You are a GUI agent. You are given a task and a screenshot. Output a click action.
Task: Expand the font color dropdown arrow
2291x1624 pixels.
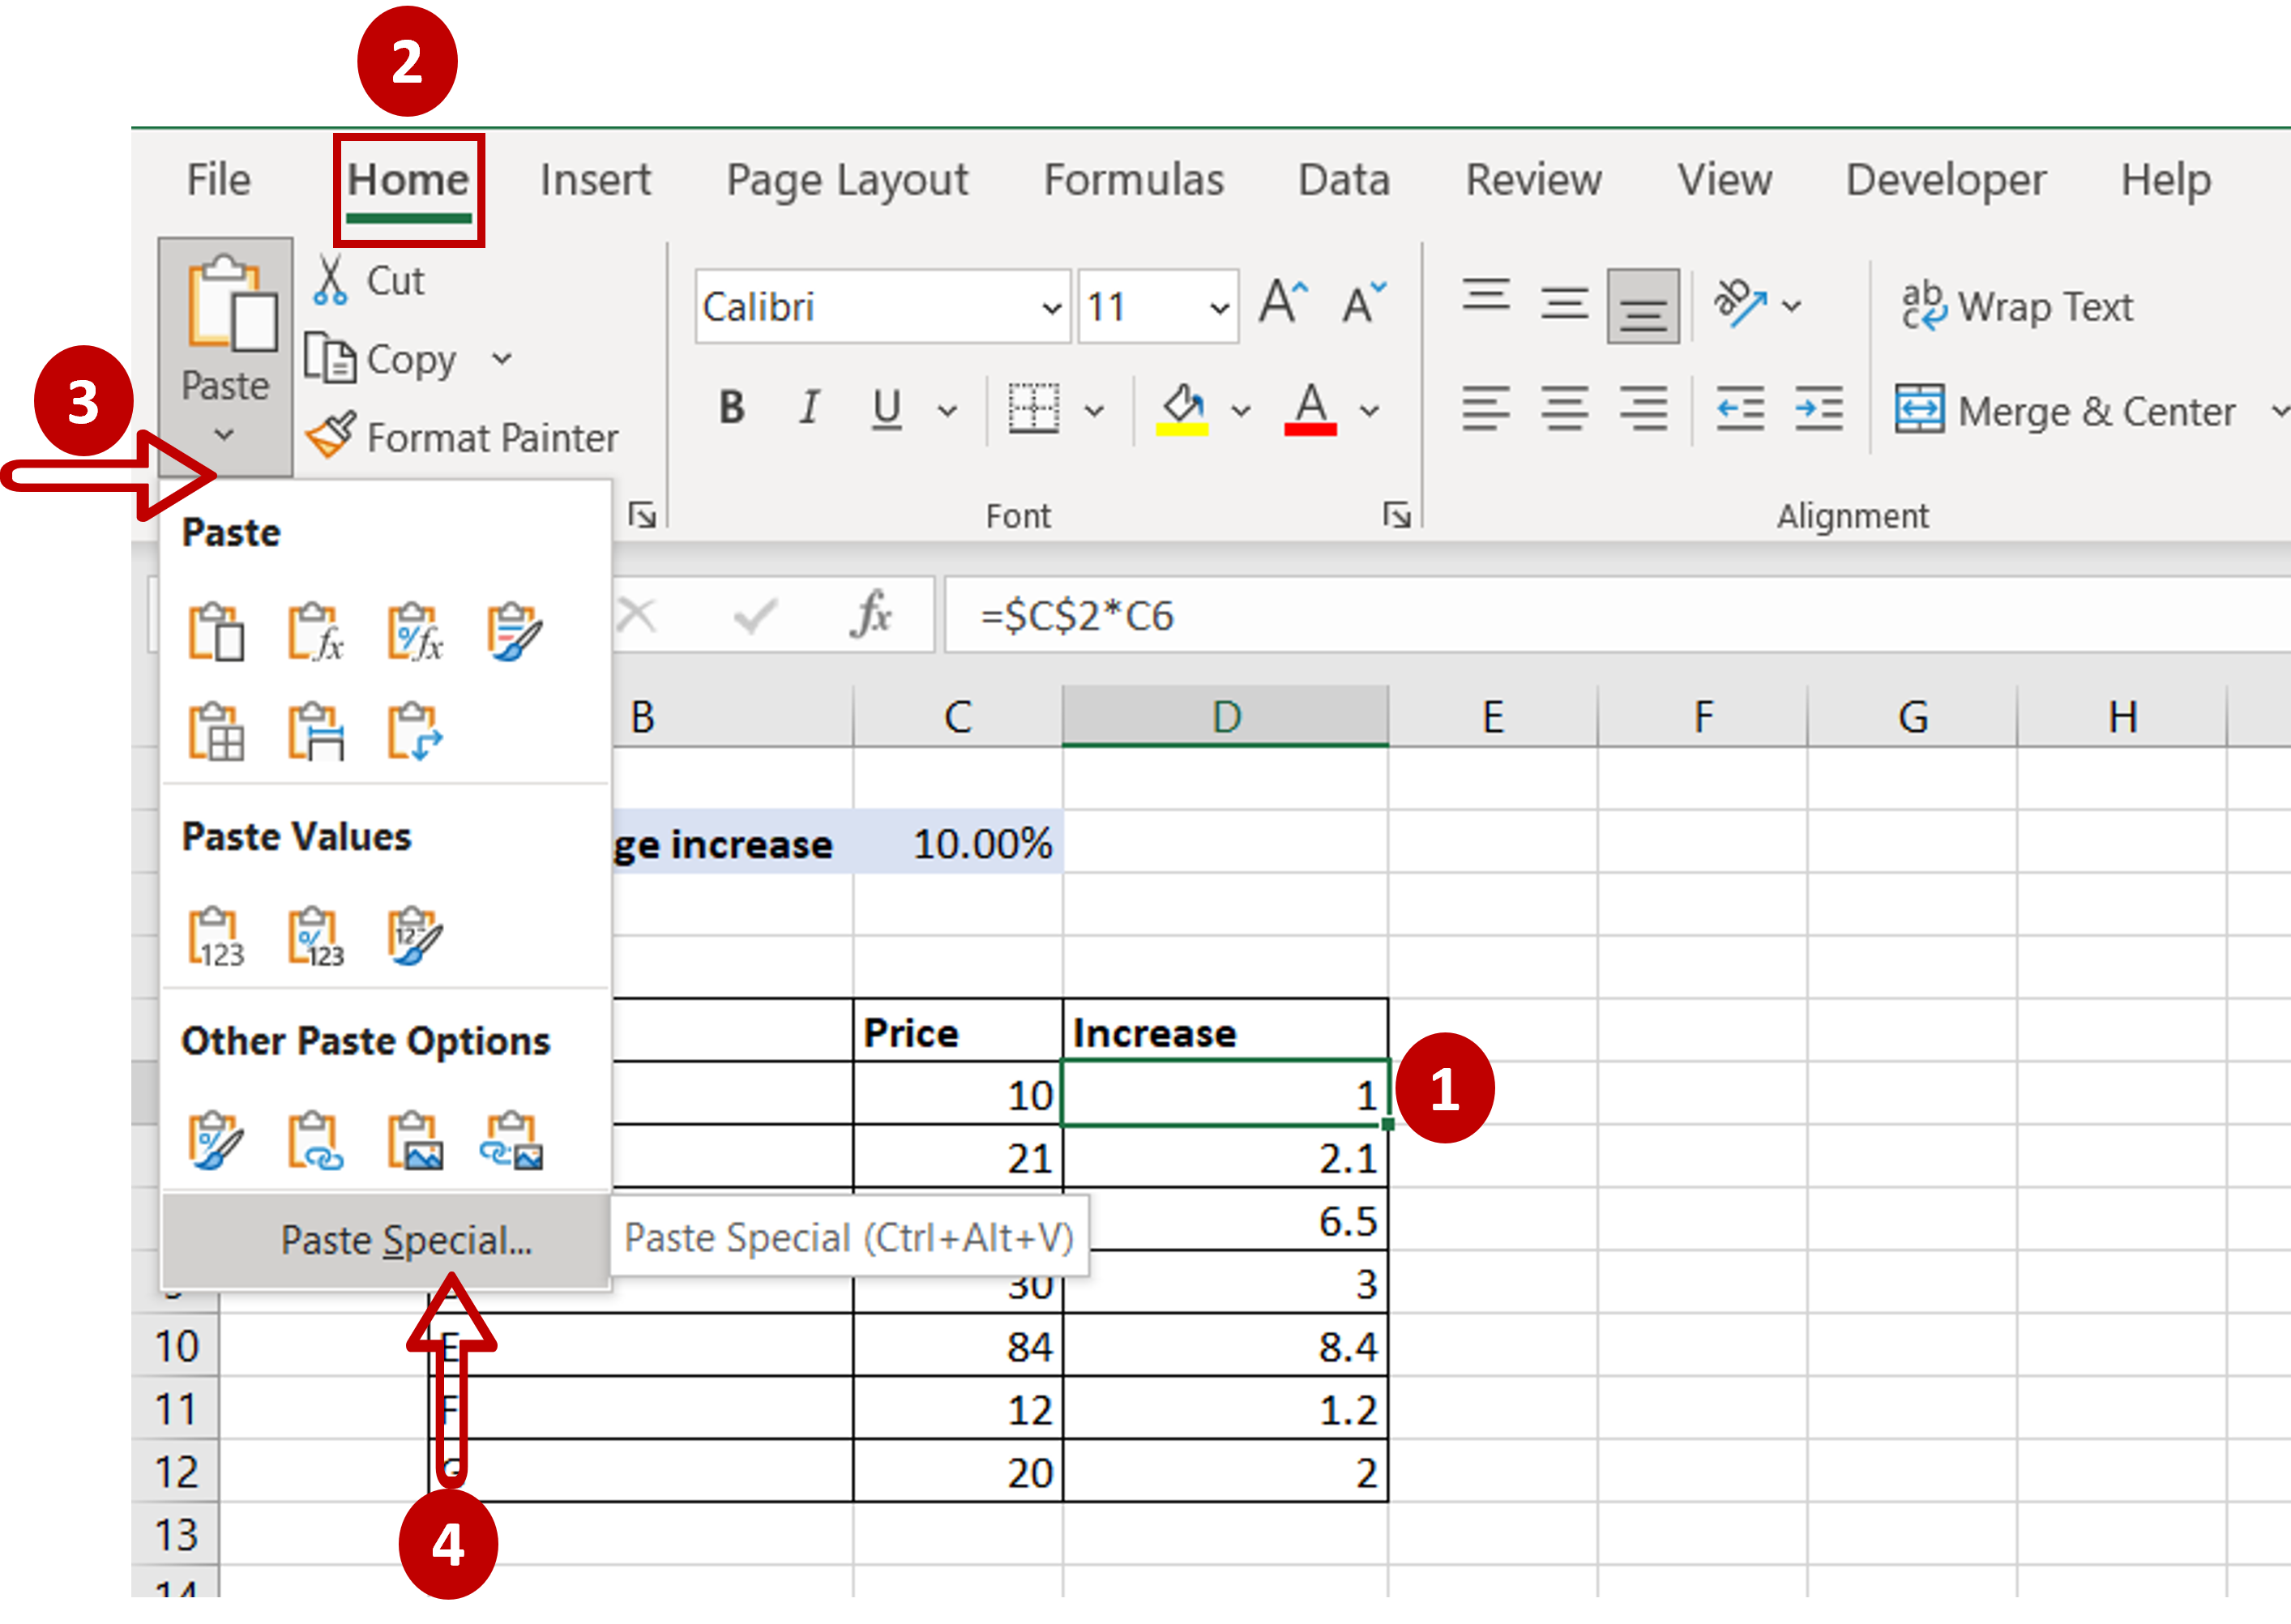coord(1370,411)
